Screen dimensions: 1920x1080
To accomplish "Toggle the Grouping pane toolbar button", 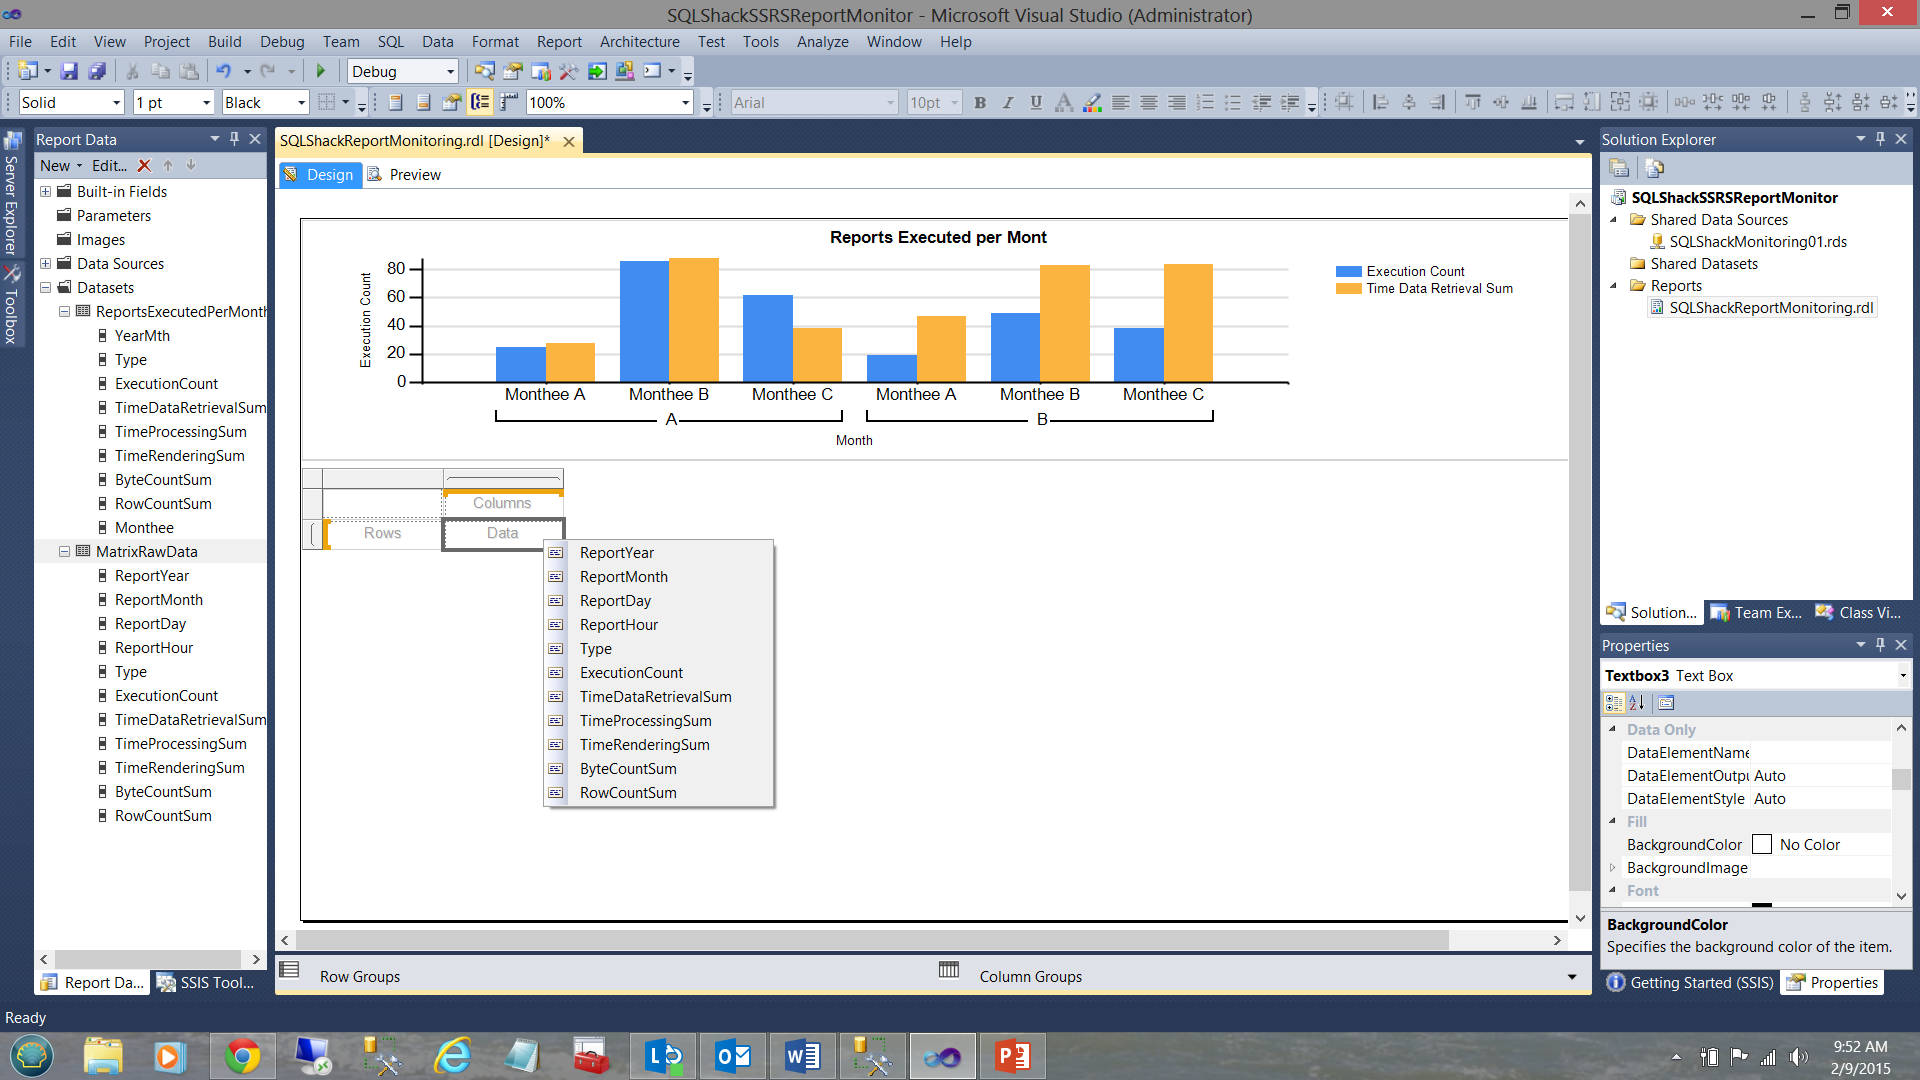I will pyautogui.click(x=481, y=102).
